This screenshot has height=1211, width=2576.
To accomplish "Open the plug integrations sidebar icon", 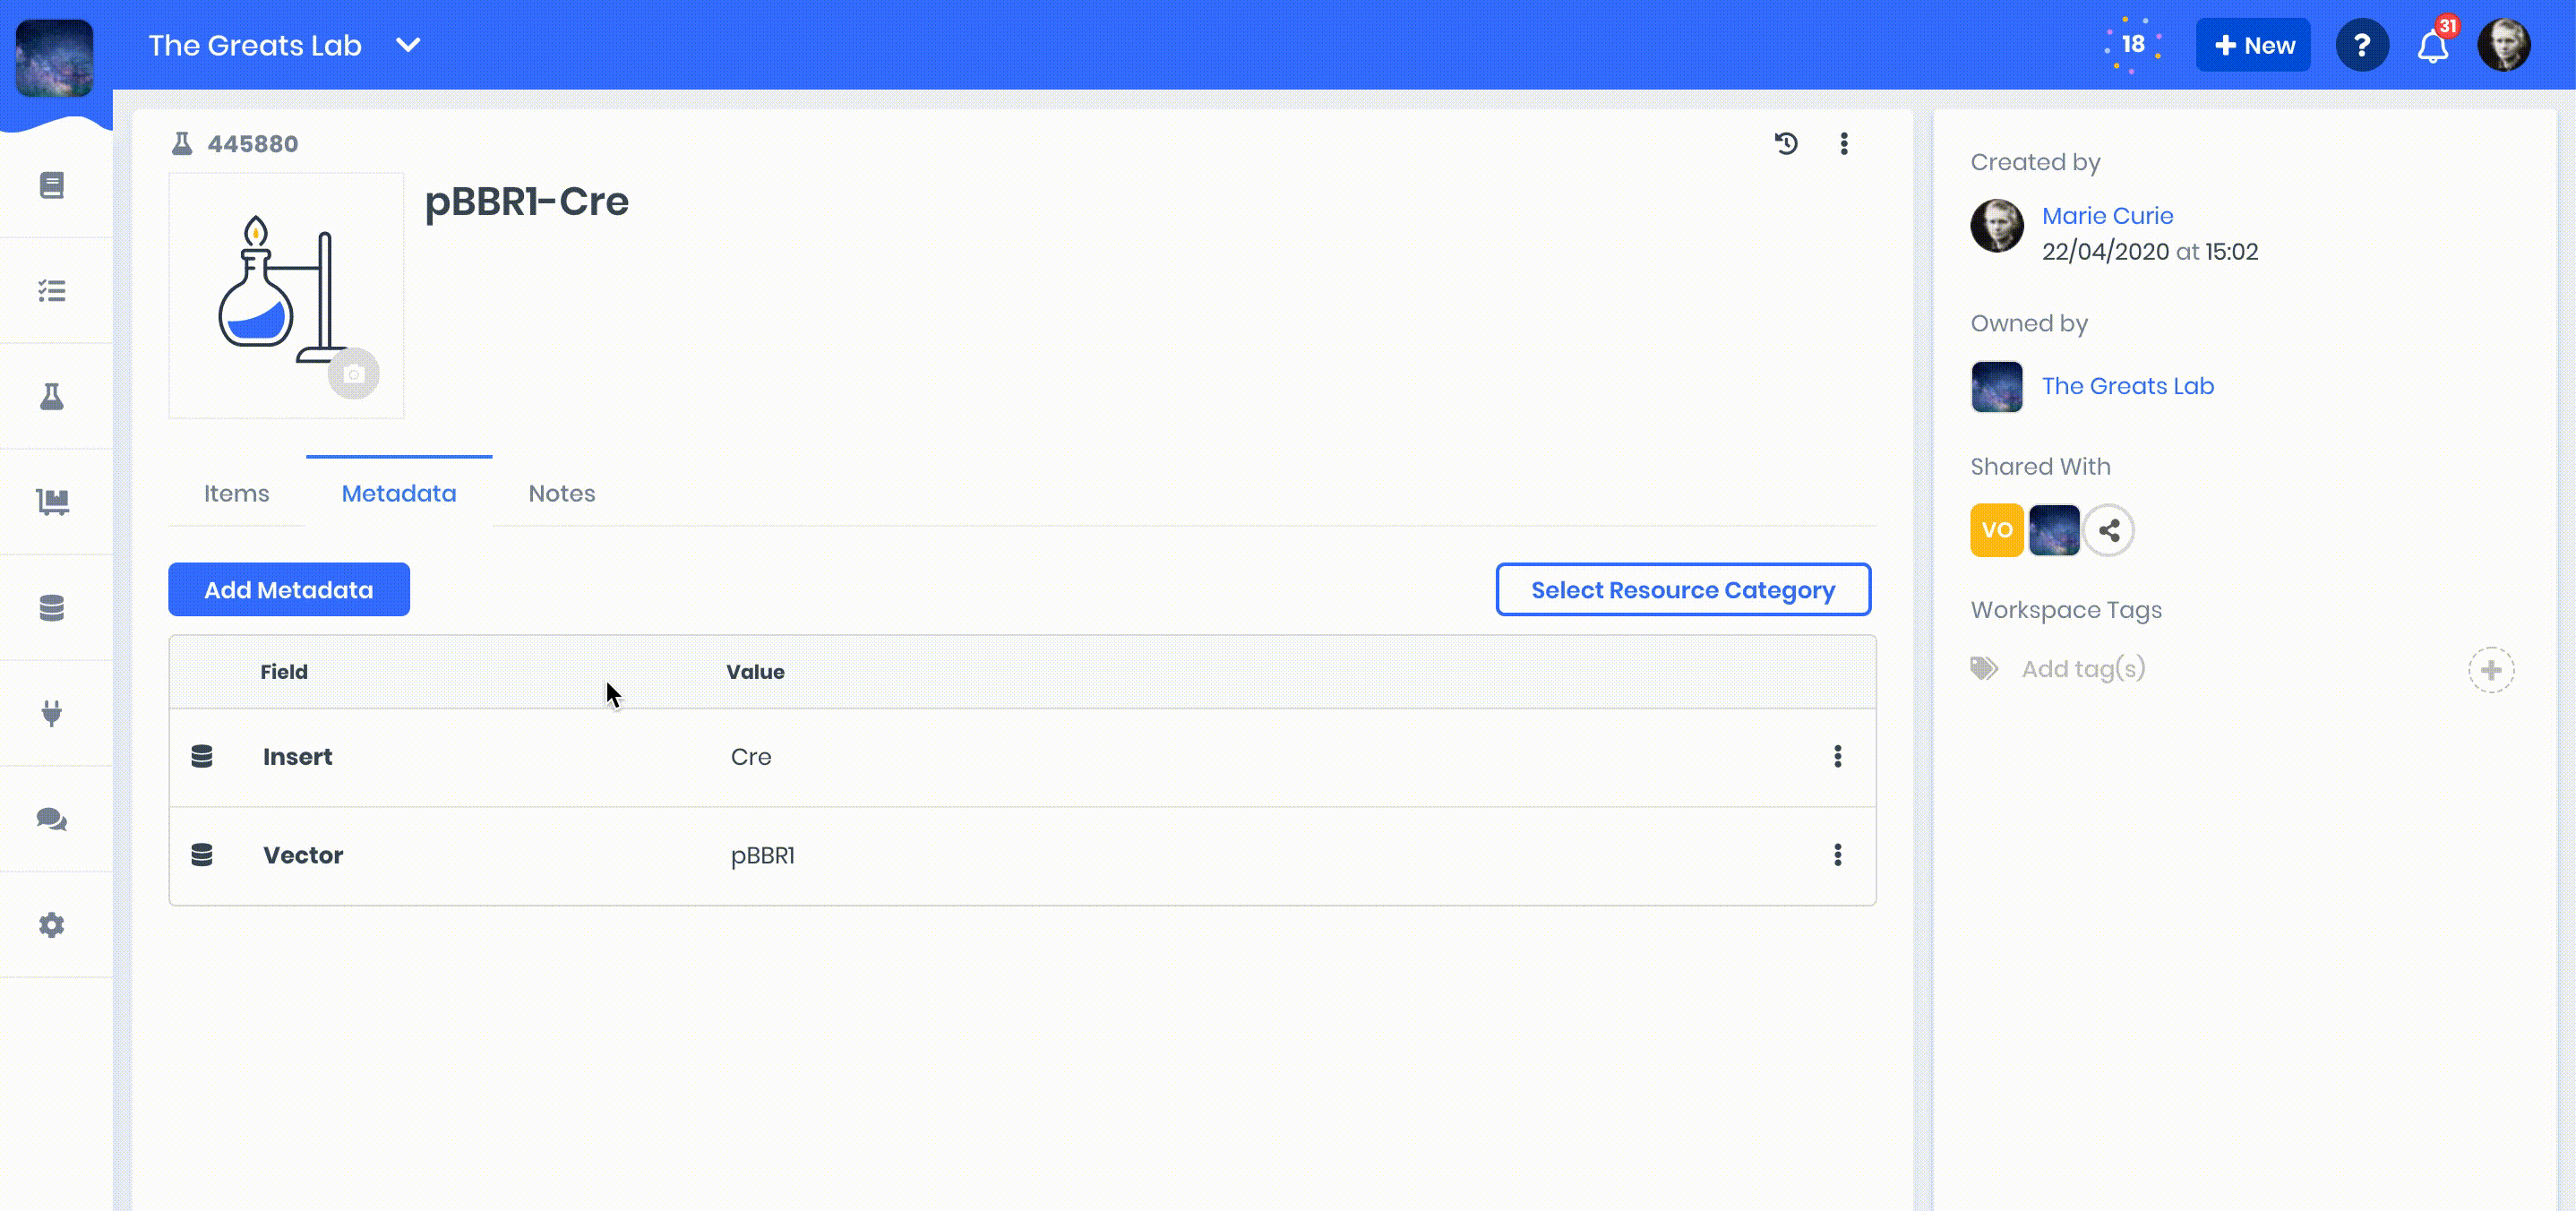I will tap(52, 713).
